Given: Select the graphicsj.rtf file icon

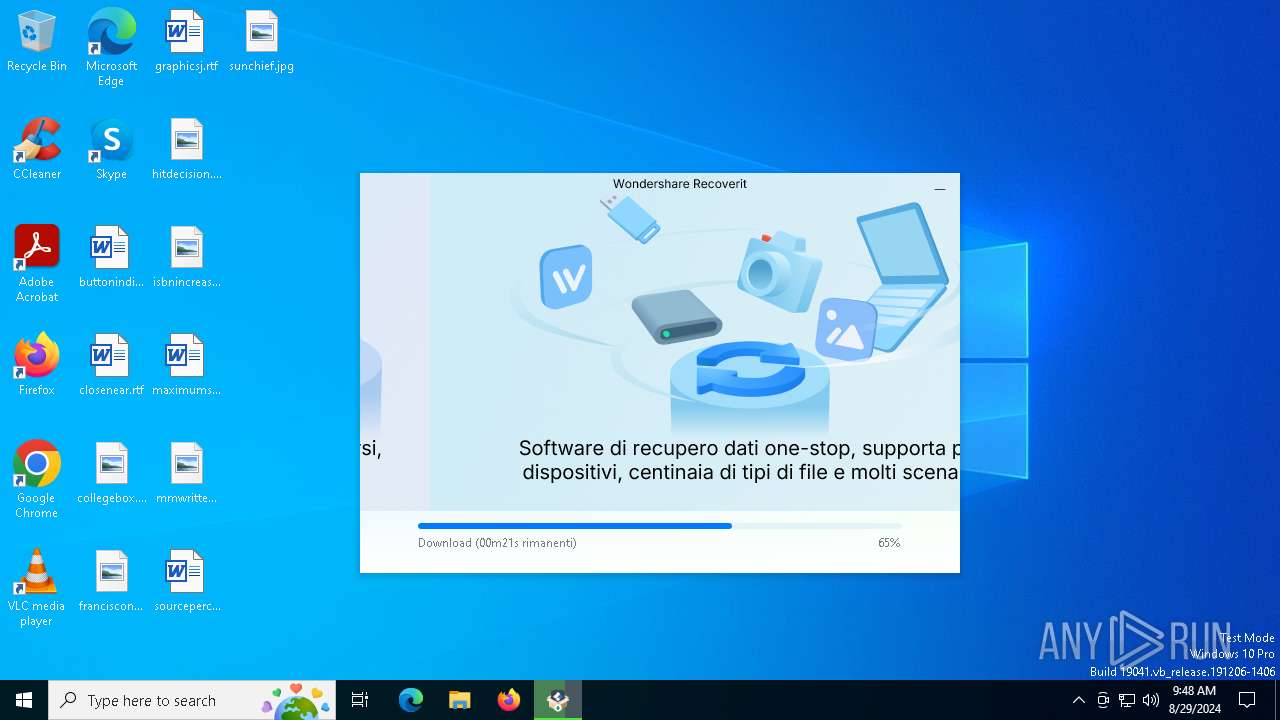Looking at the screenshot, I should (186, 42).
